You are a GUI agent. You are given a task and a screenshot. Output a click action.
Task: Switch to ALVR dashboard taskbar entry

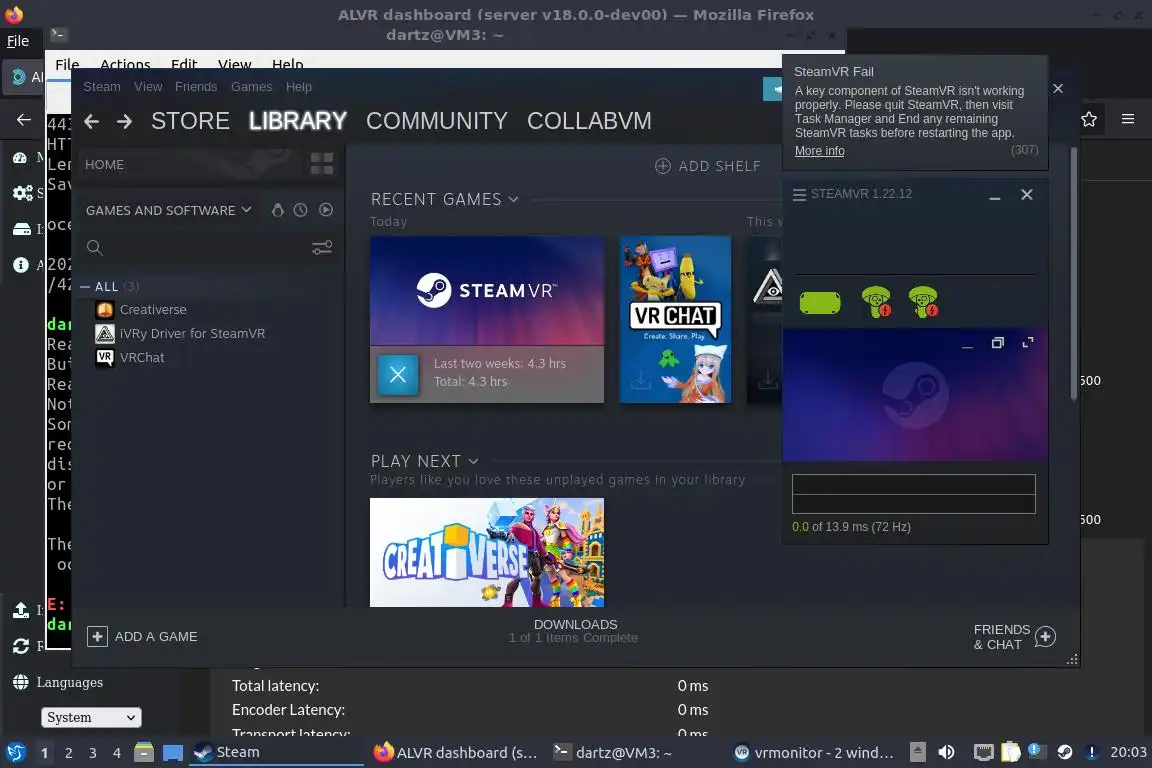pos(456,753)
